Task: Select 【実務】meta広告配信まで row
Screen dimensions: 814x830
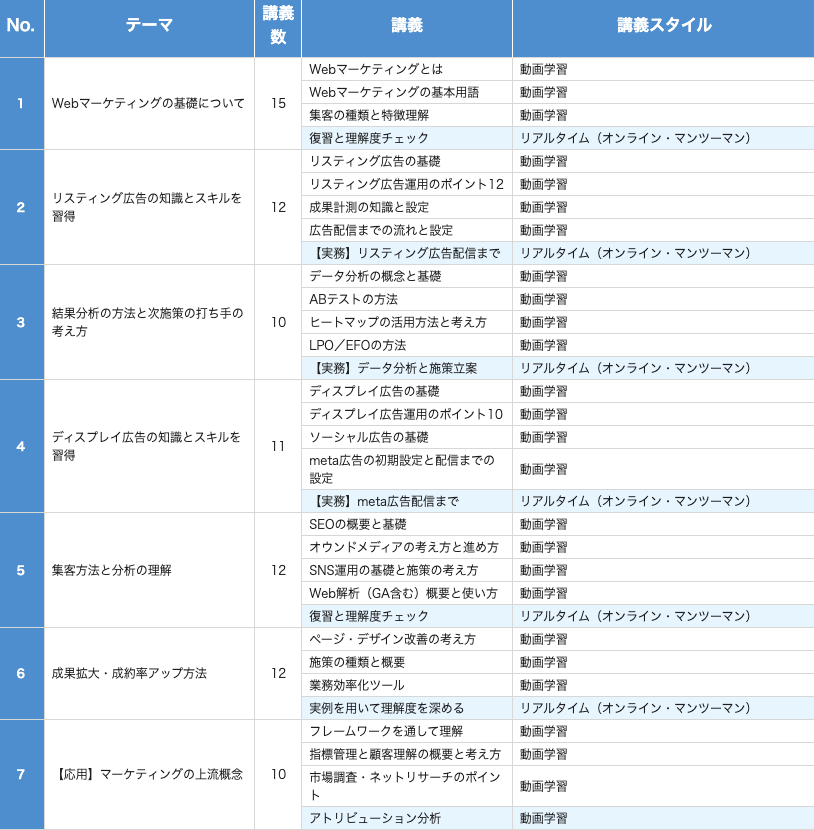Action: 558,501
